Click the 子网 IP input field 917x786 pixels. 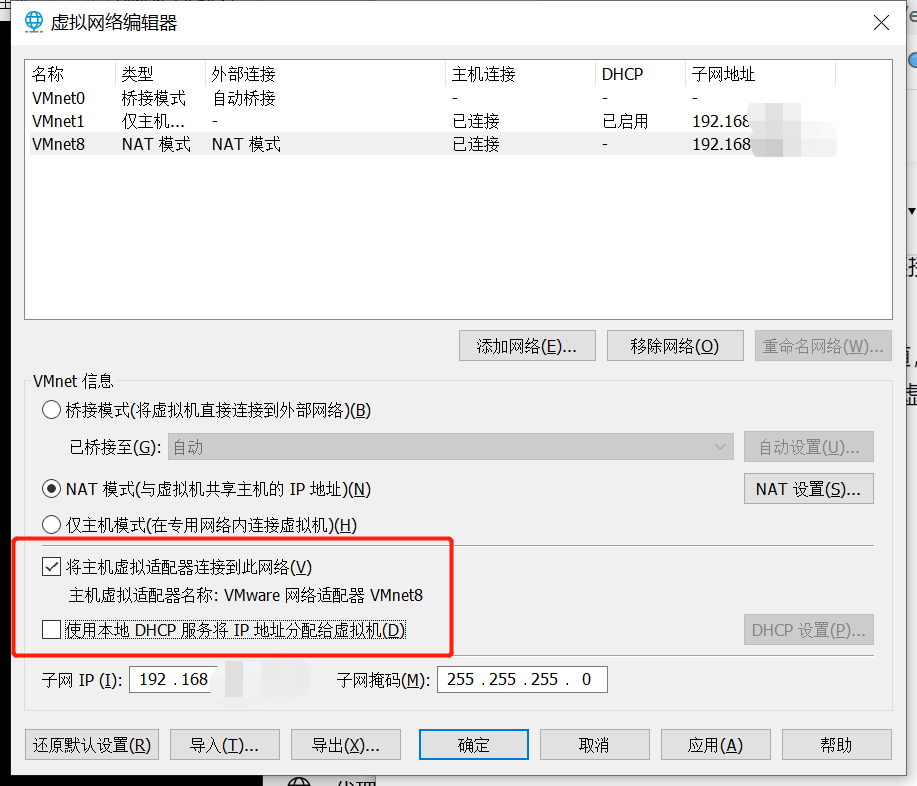click(216, 680)
